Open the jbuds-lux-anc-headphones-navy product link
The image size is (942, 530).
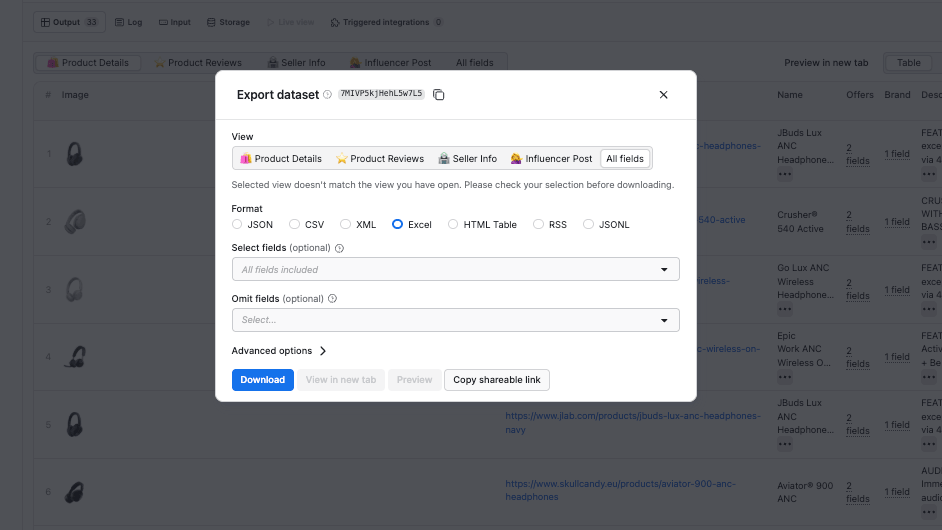tap(633, 422)
